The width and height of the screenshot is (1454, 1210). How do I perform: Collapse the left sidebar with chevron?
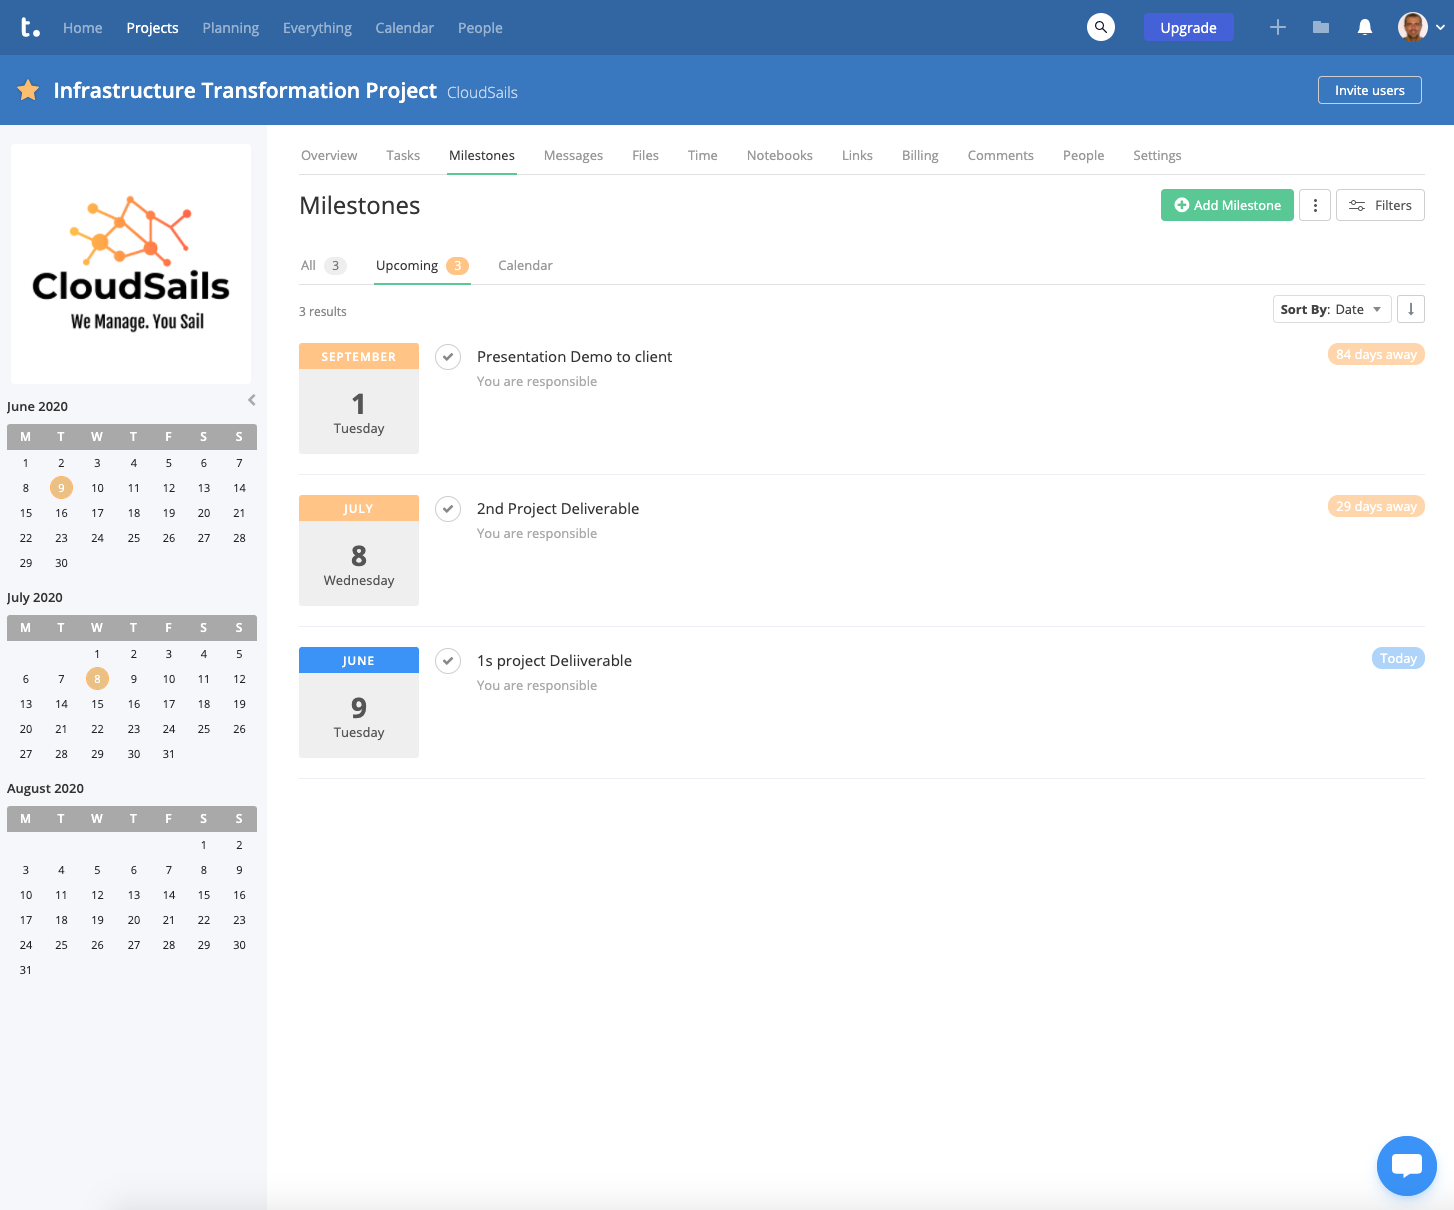[252, 400]
